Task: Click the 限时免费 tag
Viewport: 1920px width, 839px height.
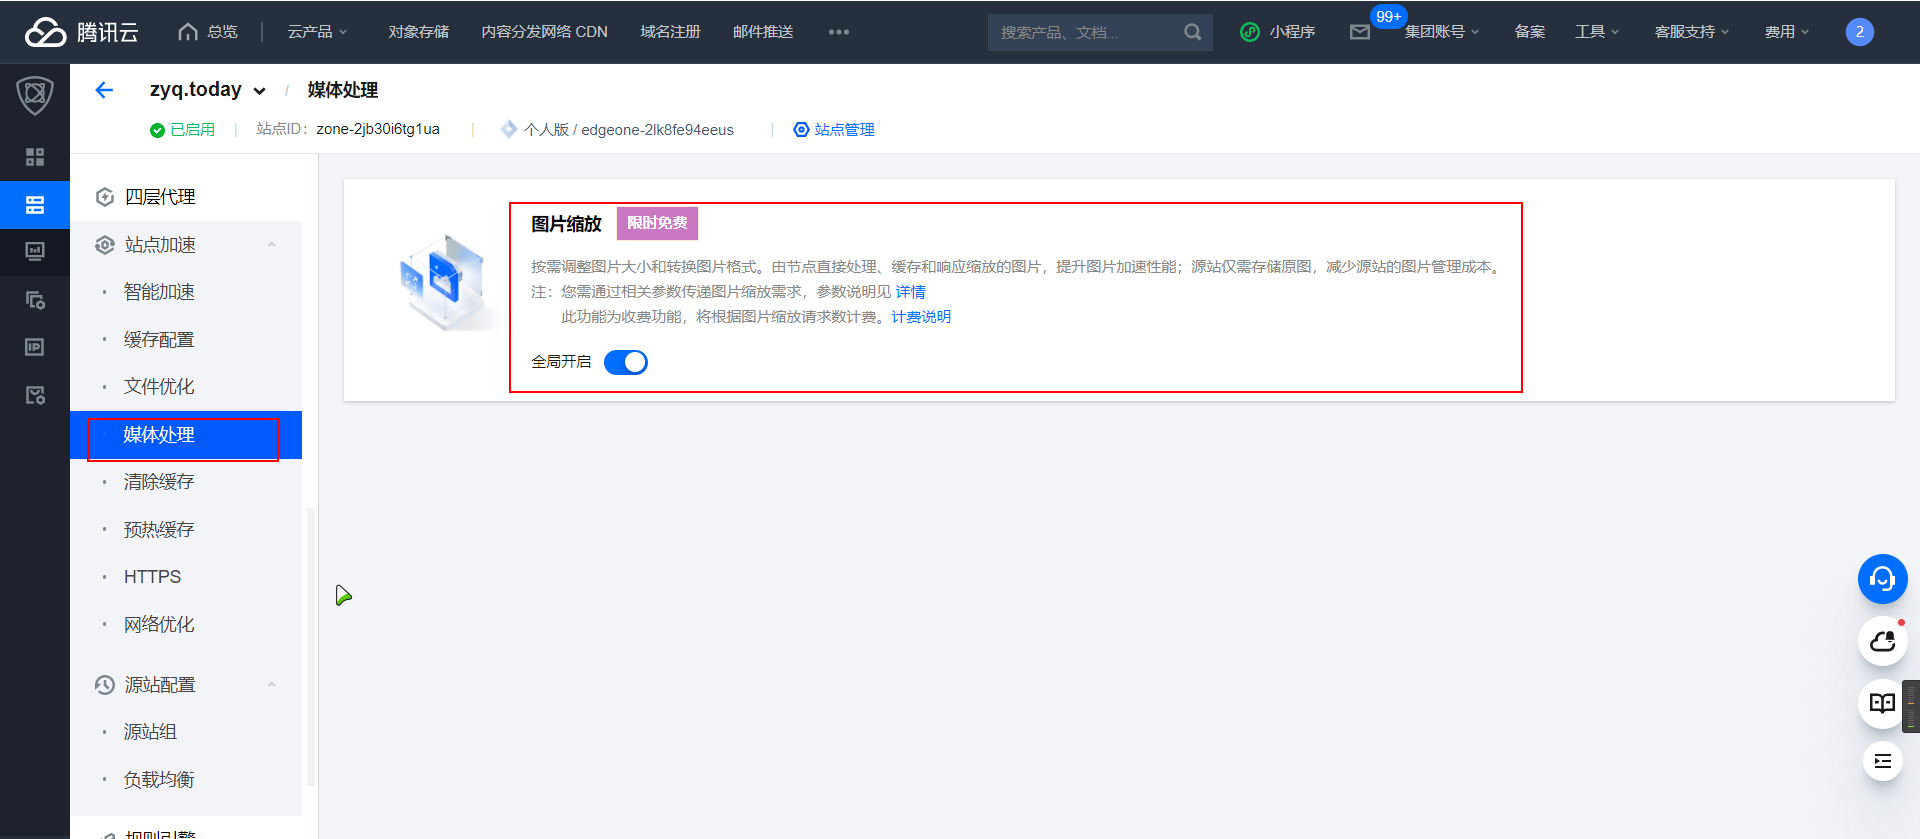Action: [657, 223]
